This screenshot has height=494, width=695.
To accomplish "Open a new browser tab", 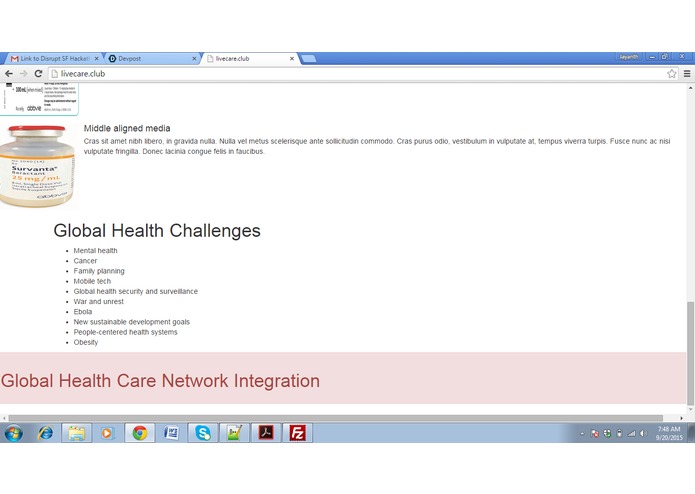I will [308, 58].
